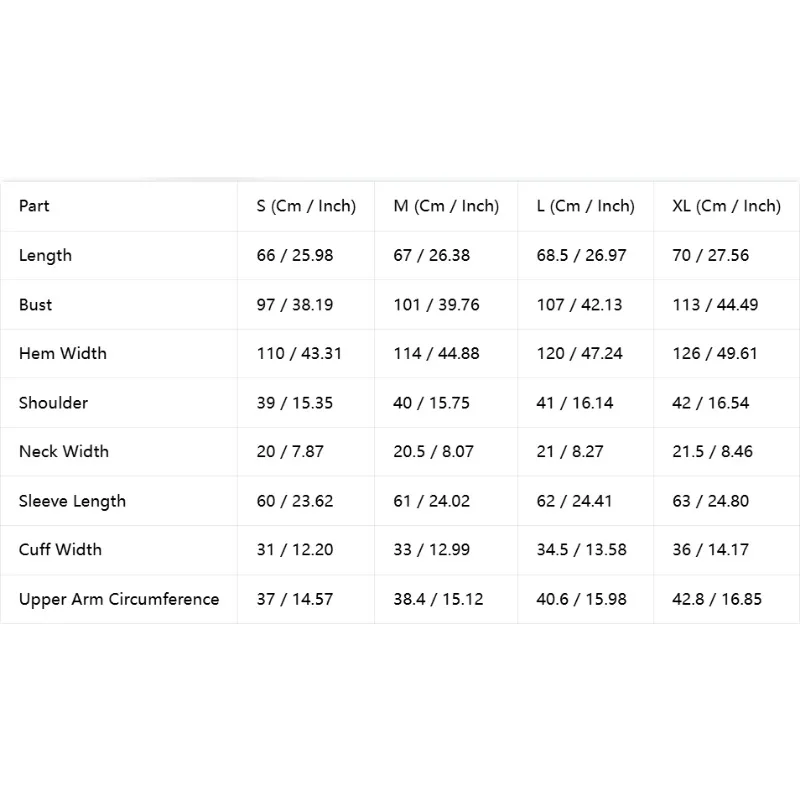Click the Upper Arm Circumference label
Viewport: 800px width, 800px height.
point(119,599)
